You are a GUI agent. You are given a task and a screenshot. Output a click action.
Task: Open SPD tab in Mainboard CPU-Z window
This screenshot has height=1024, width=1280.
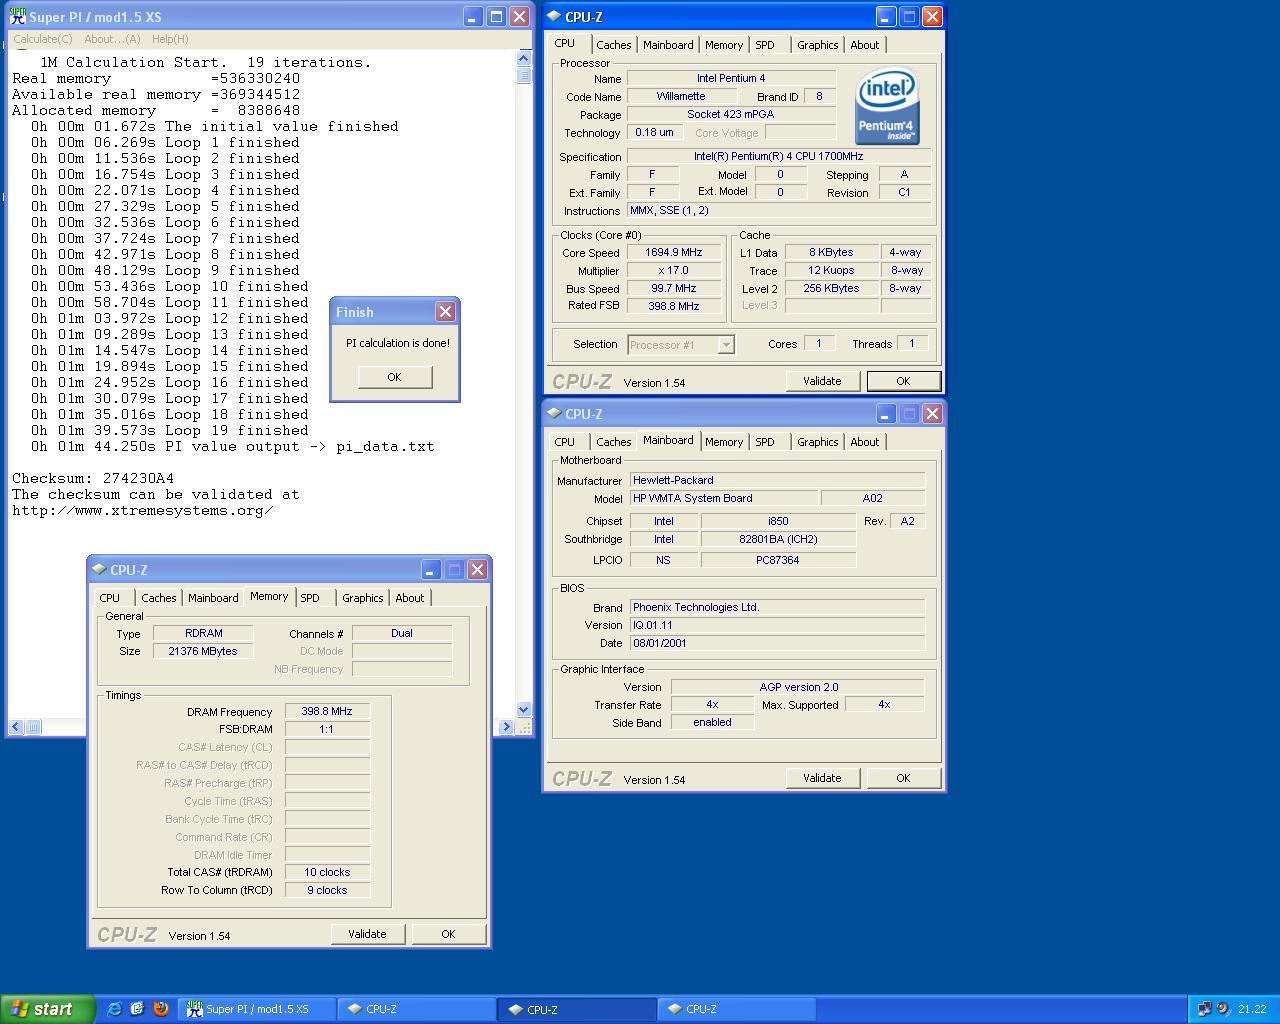point(765,442)
